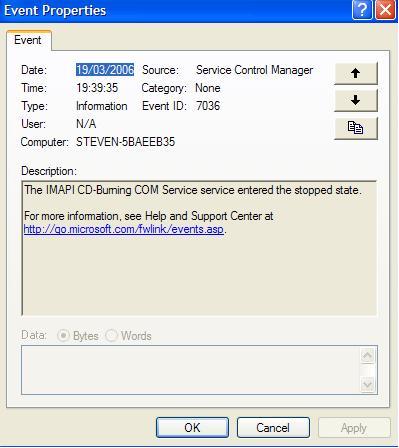Screen dimensions: 399x448
Task: Click Data box scroll up arrow
Action: pos(368,356)
